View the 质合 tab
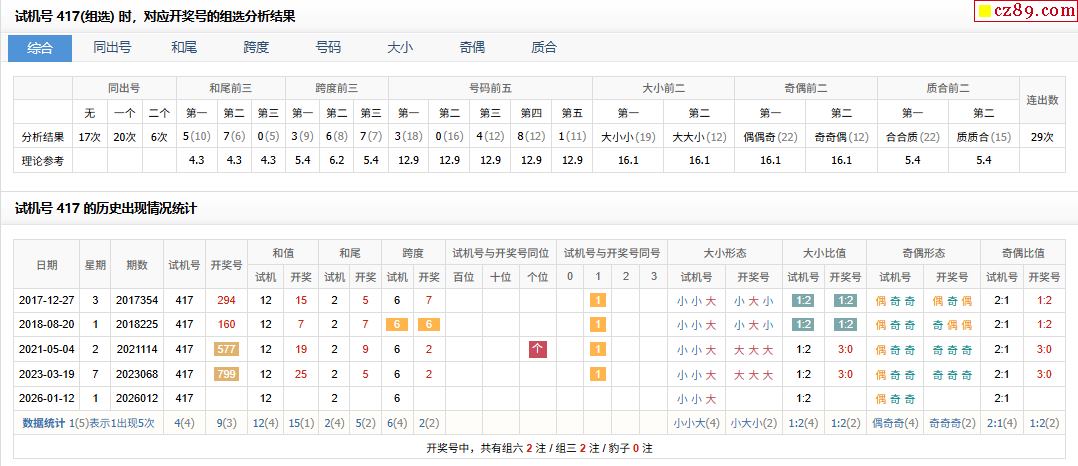The width and height of the screenshot is (1078, 466). pyautogui.click(x=544, y=47)
